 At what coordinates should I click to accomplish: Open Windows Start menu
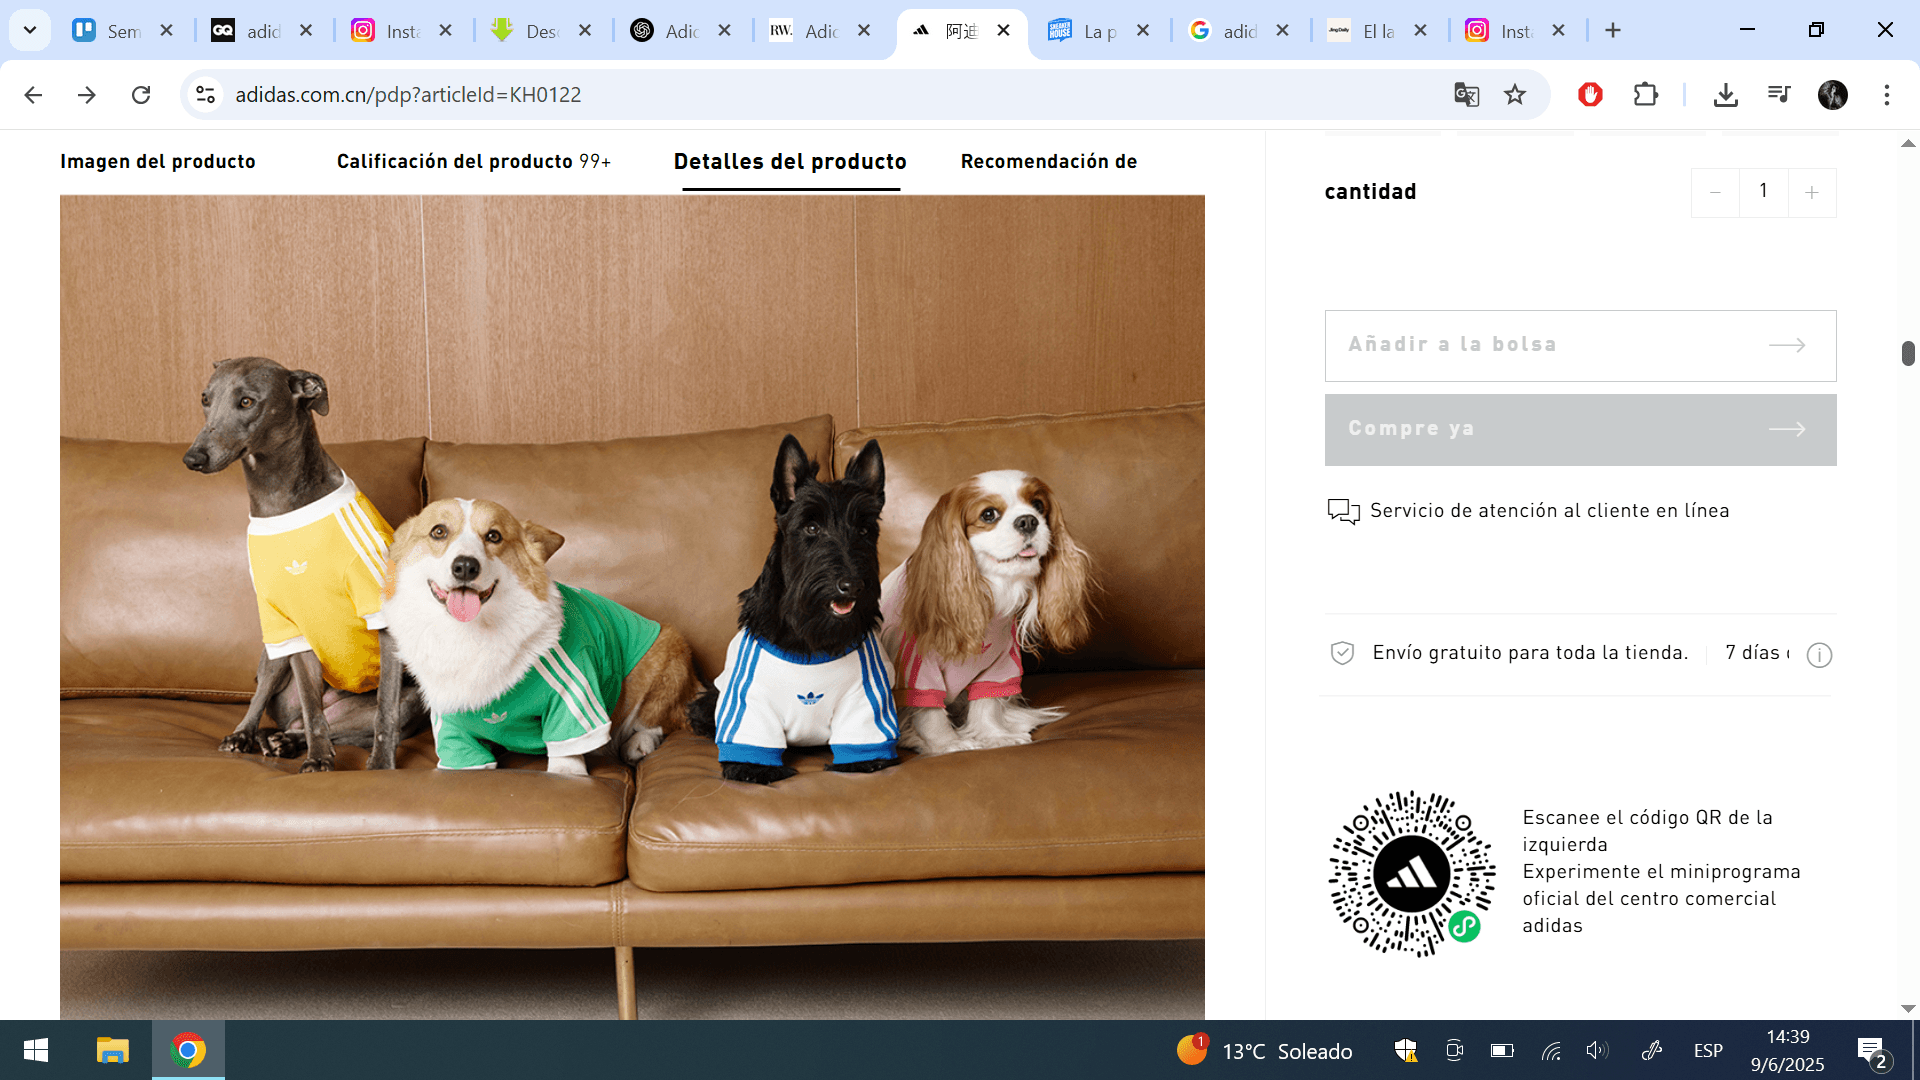click(x=36, y=1050)
